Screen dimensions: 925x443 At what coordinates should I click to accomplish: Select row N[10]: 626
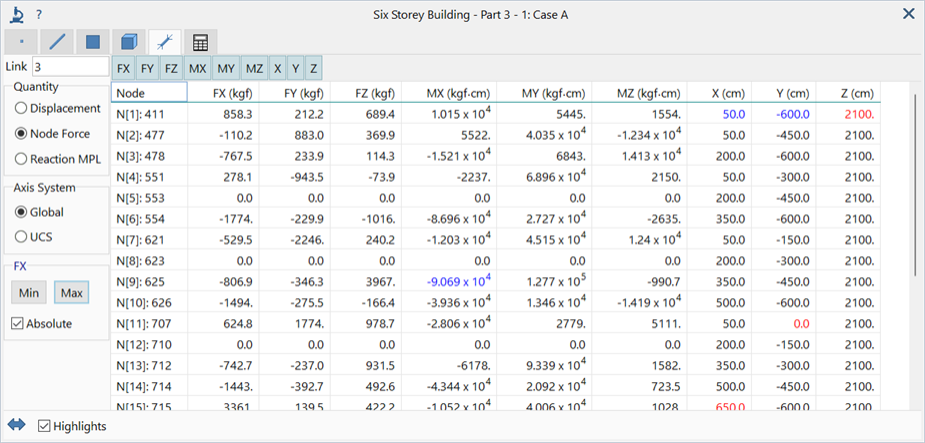pyautogui.click(x=496, y=303)
